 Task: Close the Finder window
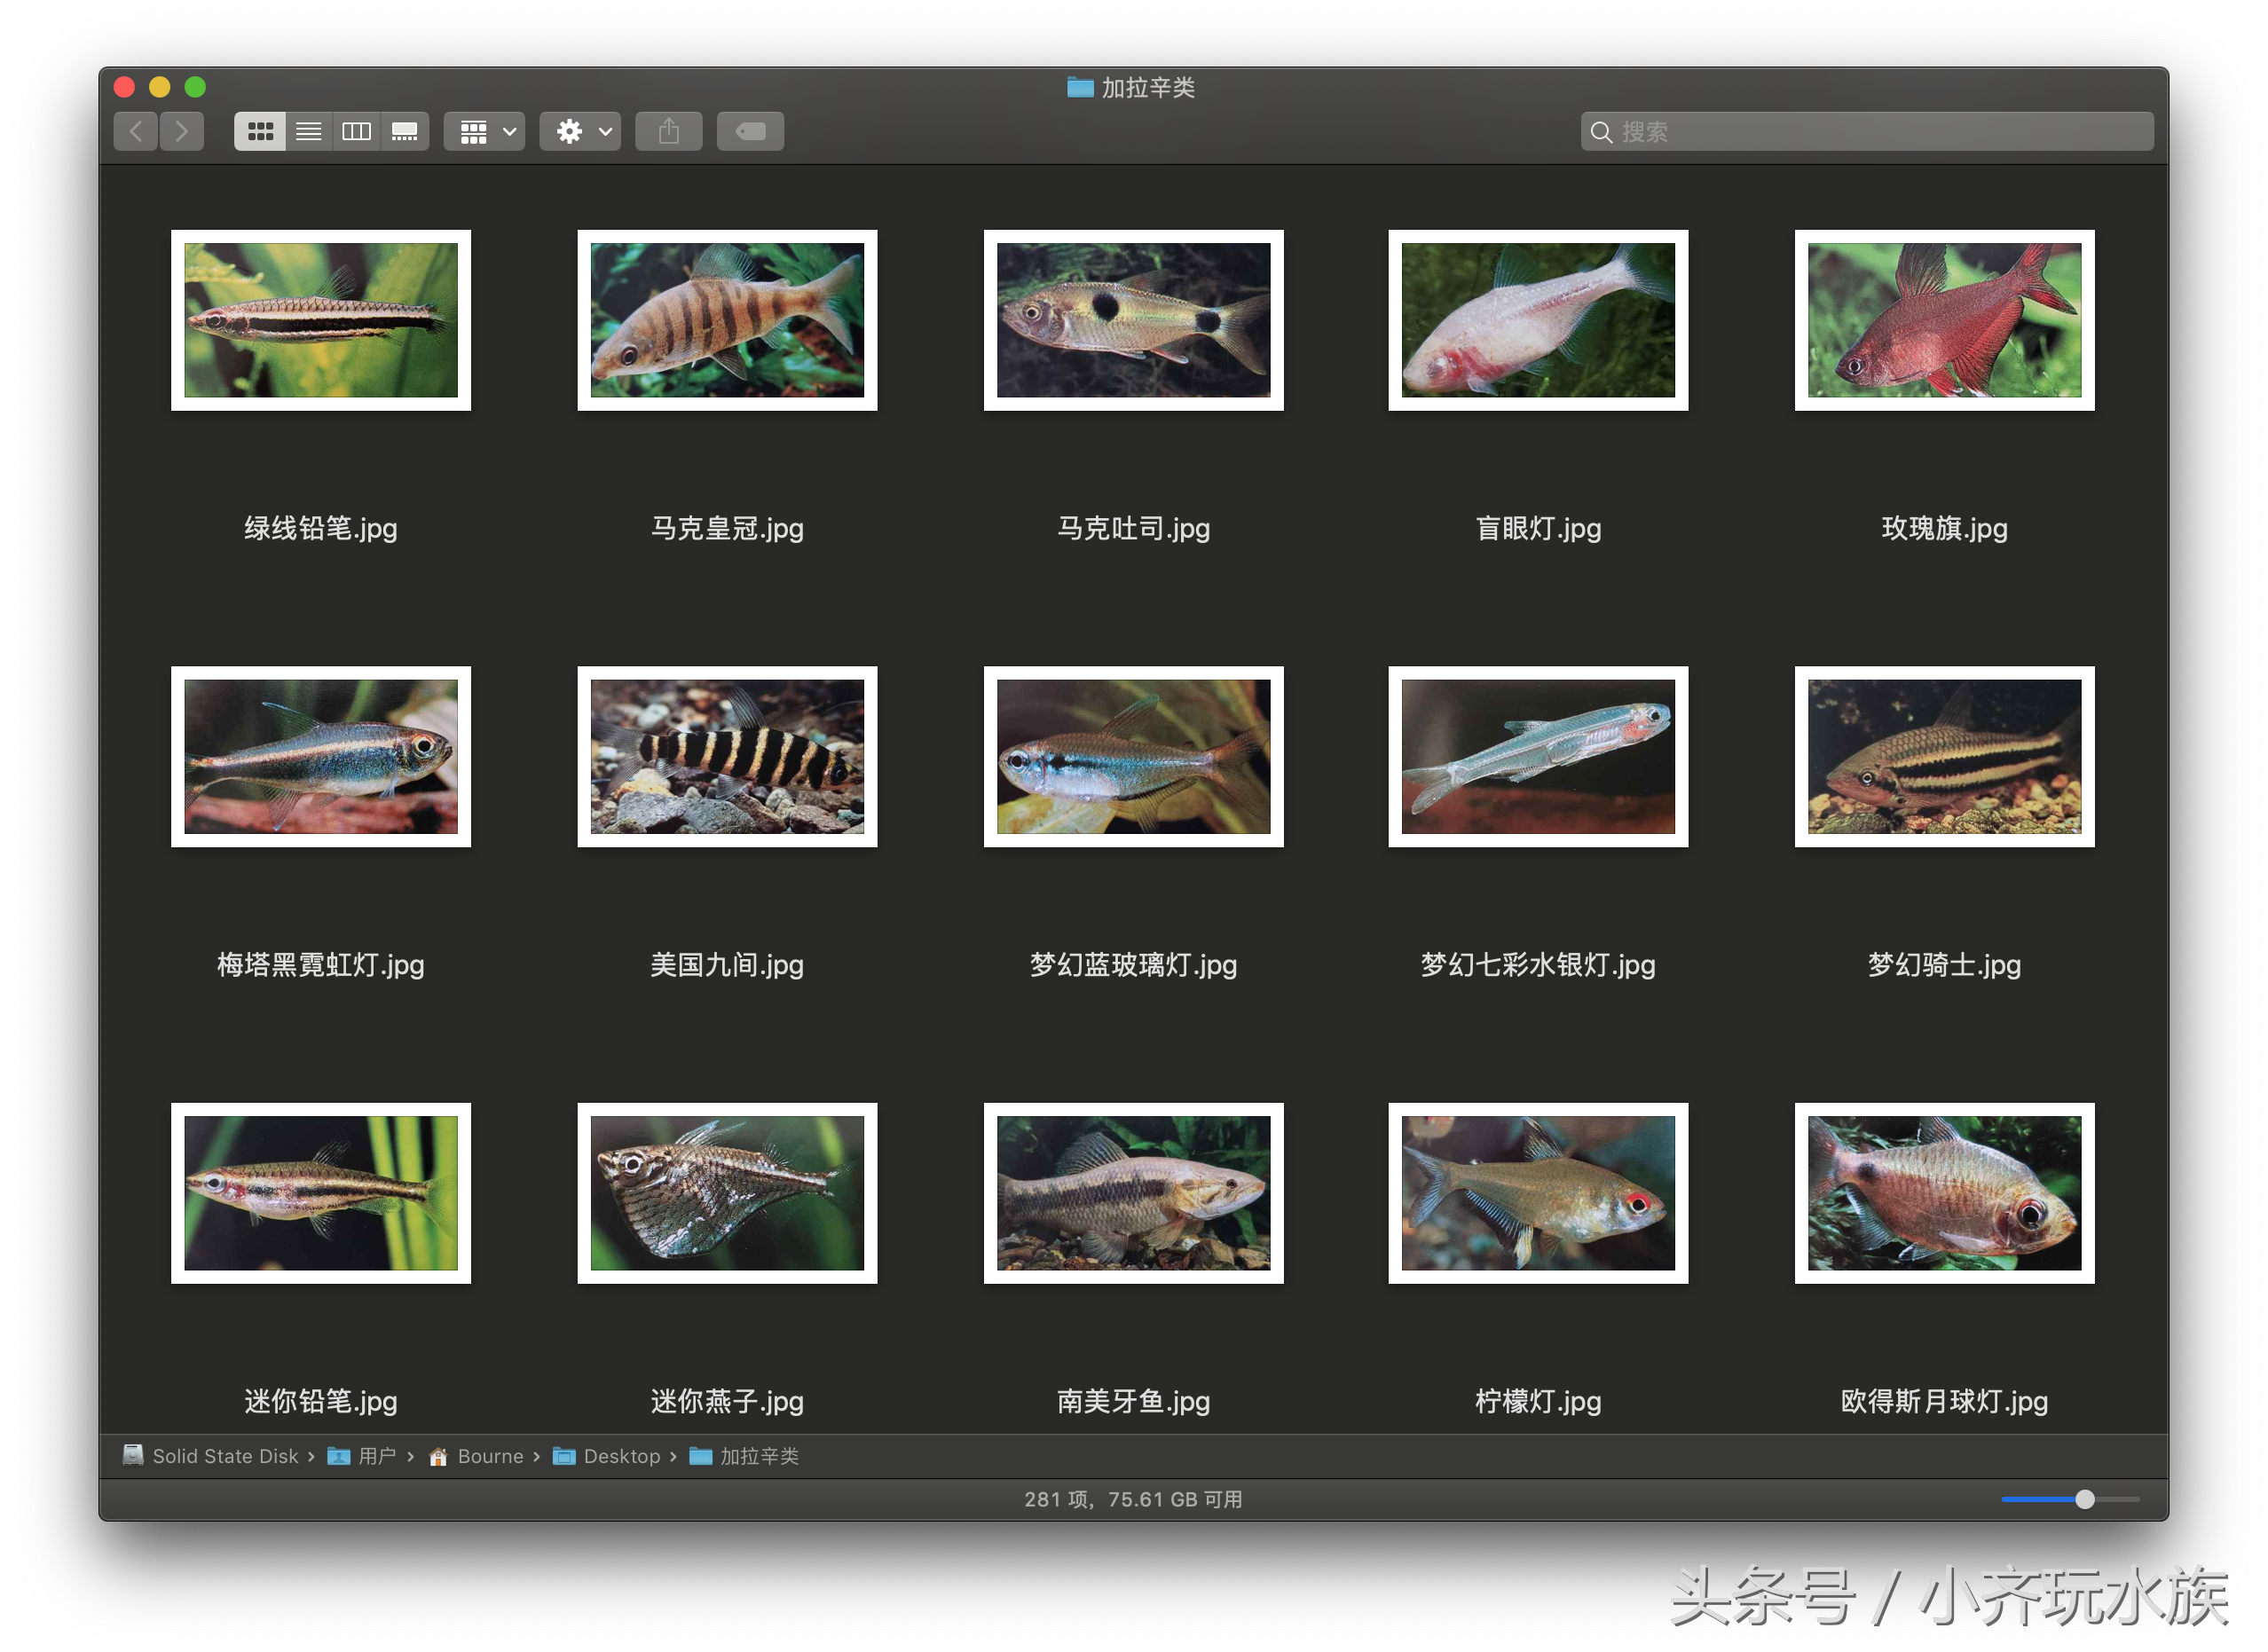coord(124,87)
